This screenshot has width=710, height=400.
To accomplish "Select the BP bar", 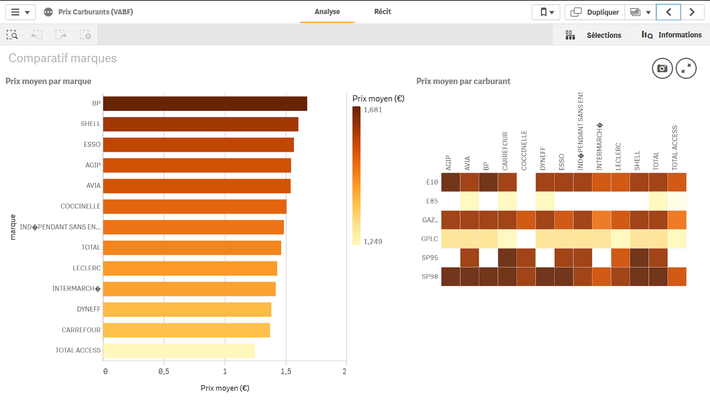I will click(205, 103).
